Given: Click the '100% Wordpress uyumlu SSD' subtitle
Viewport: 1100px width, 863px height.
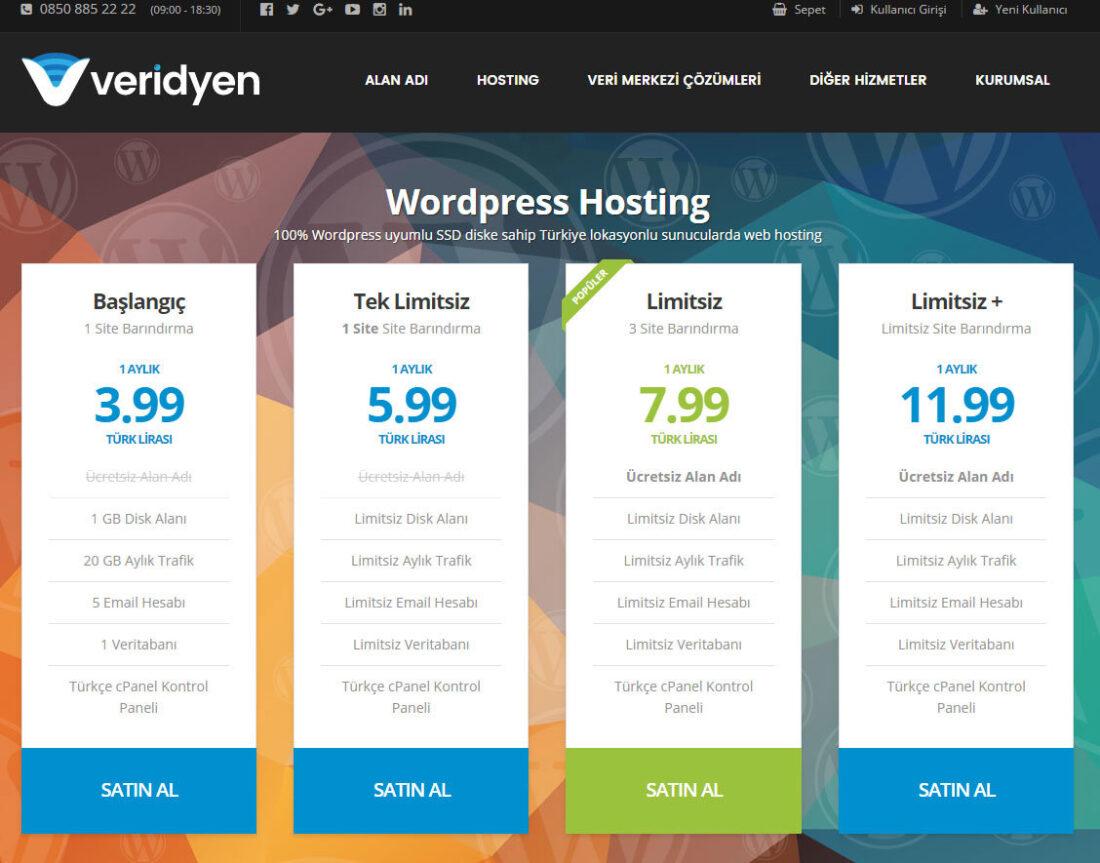Looking at the screenshot, I should (x=547, y=235).
